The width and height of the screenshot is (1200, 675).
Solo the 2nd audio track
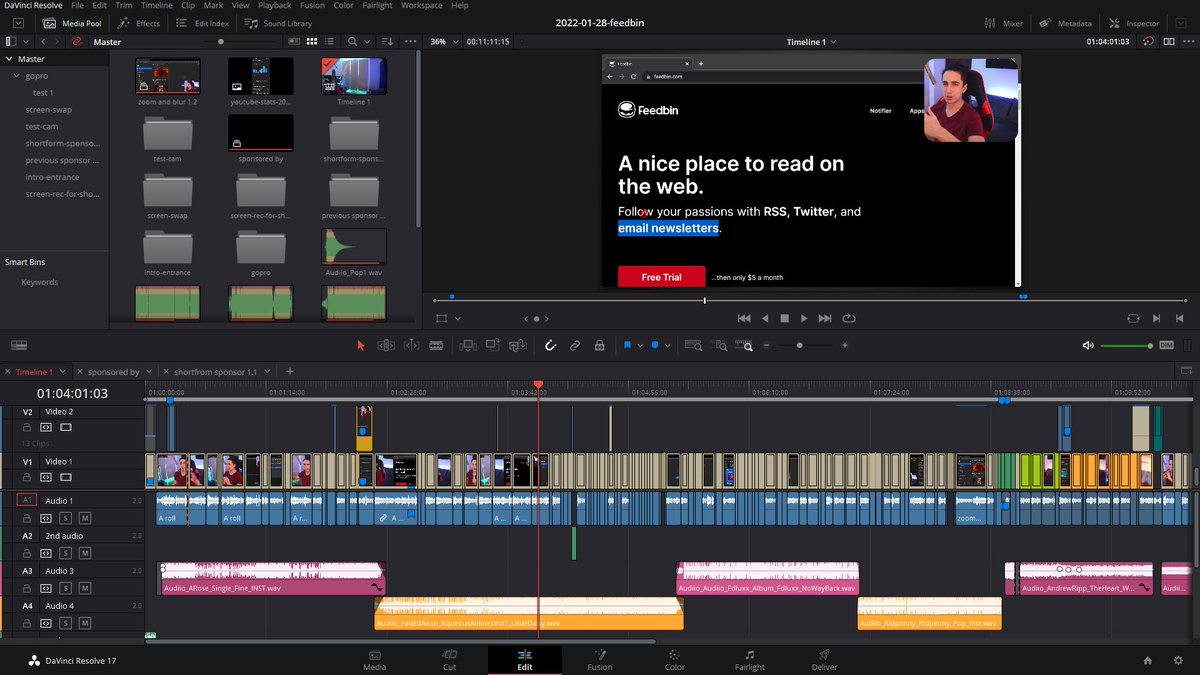click(66, 553)
